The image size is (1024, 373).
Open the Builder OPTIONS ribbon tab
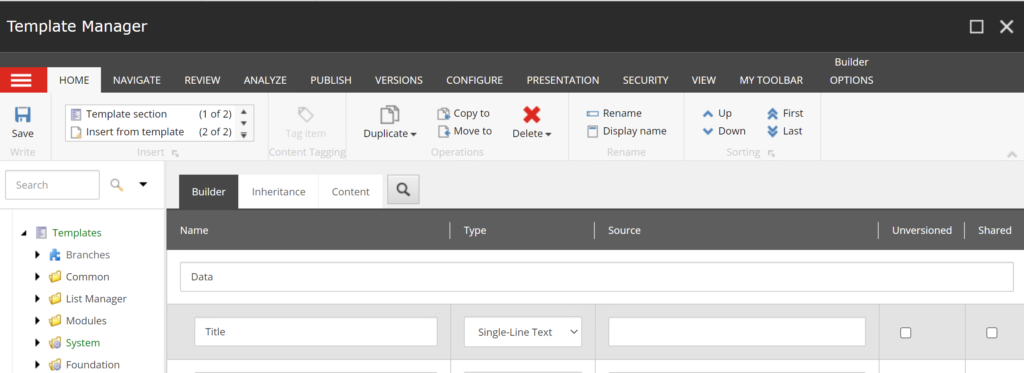852,80
